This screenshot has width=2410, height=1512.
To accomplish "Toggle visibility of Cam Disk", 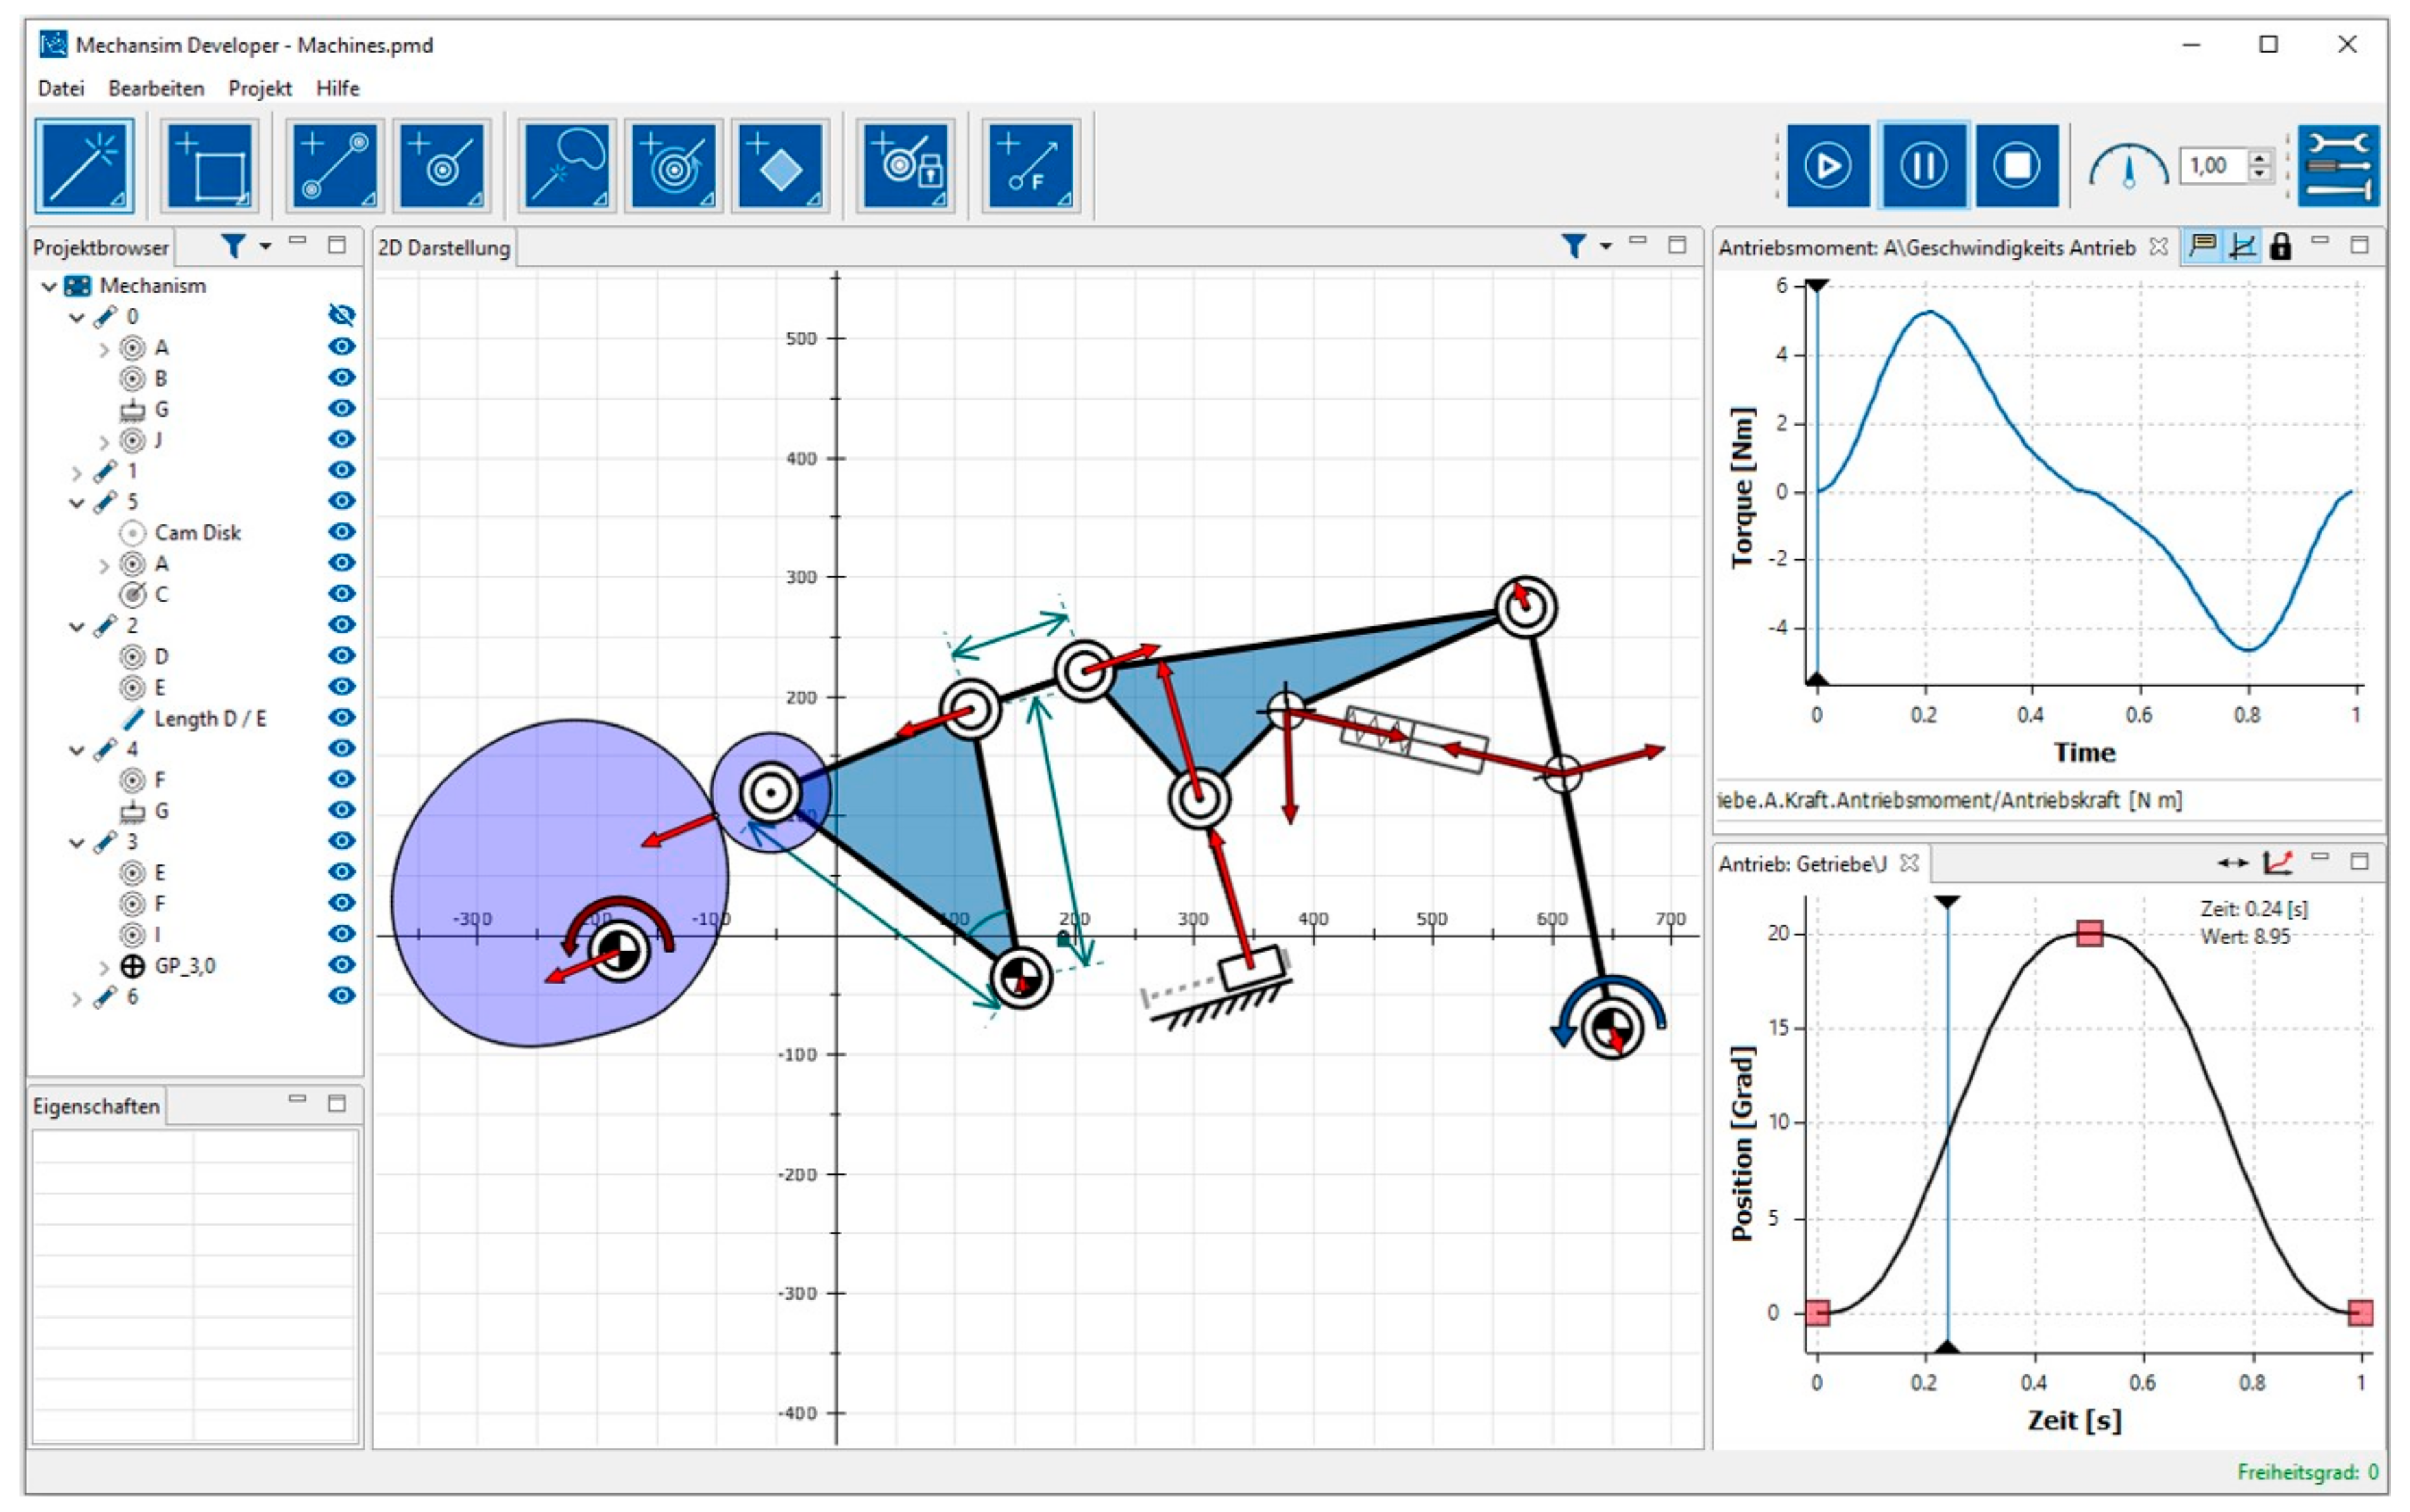I will pos(342,532).
